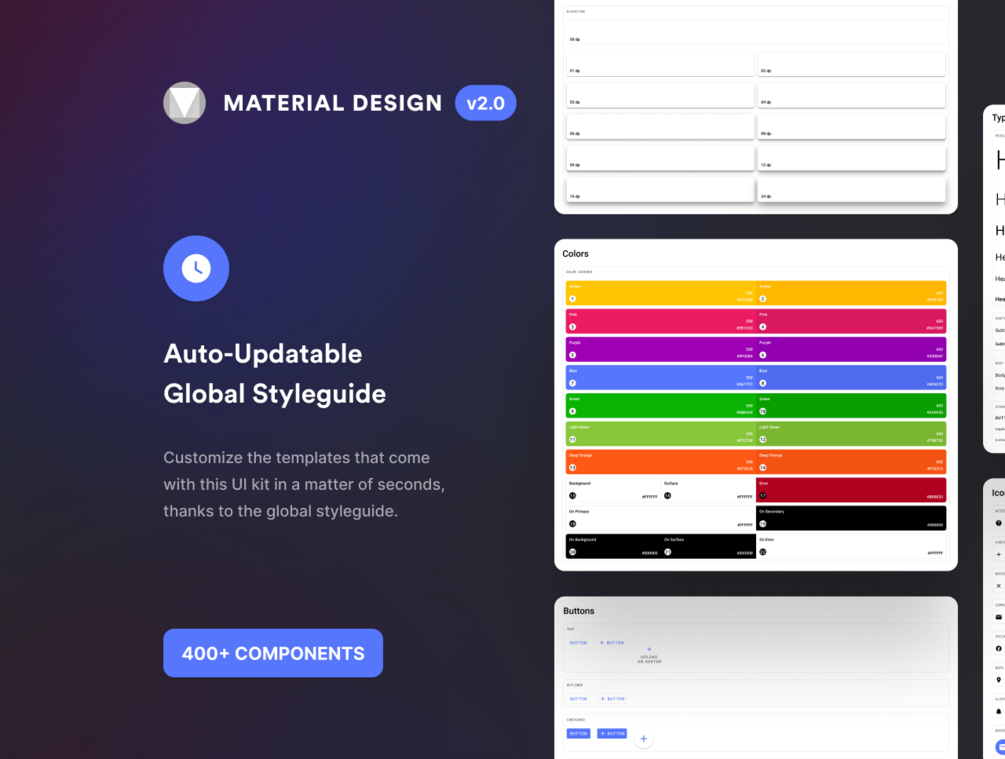Click the contained blue BUTTON sample
Screen dimensions: 1005x759
(578, 733)
